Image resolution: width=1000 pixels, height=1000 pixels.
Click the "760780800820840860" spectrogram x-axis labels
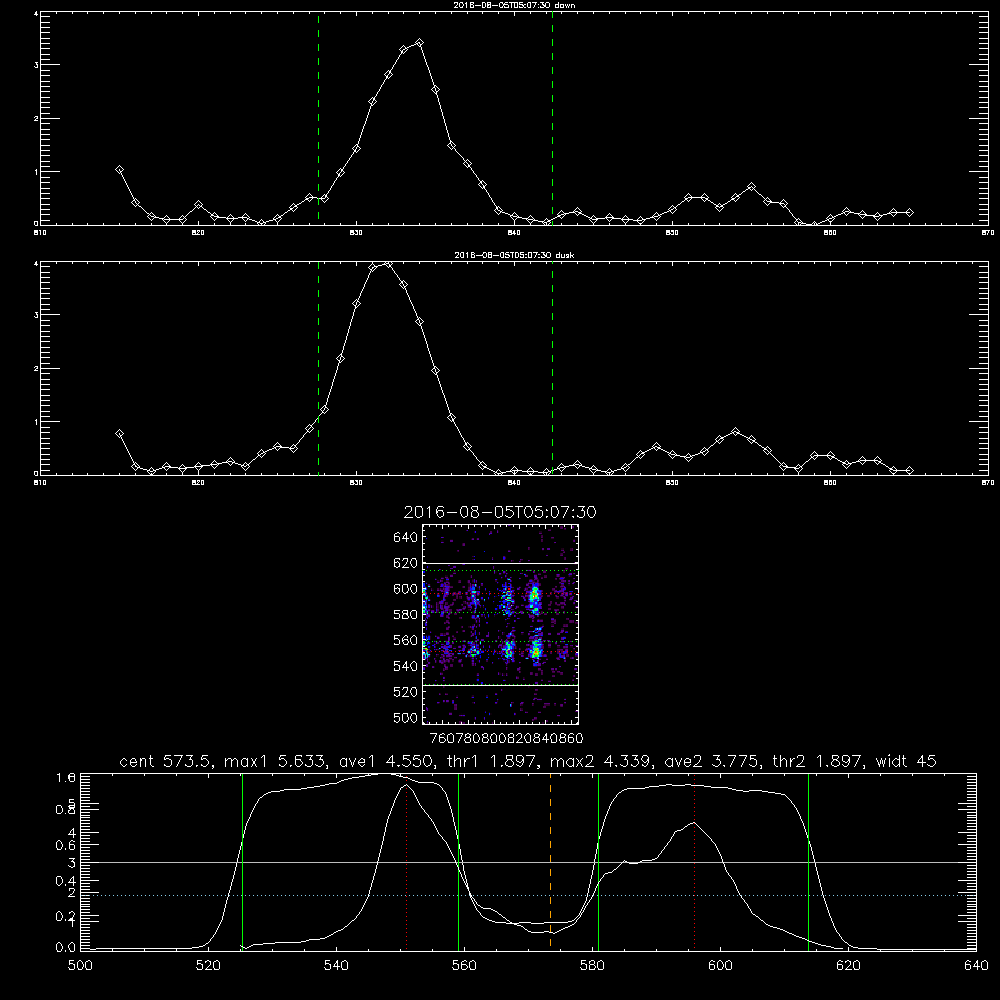coord(506,738)
